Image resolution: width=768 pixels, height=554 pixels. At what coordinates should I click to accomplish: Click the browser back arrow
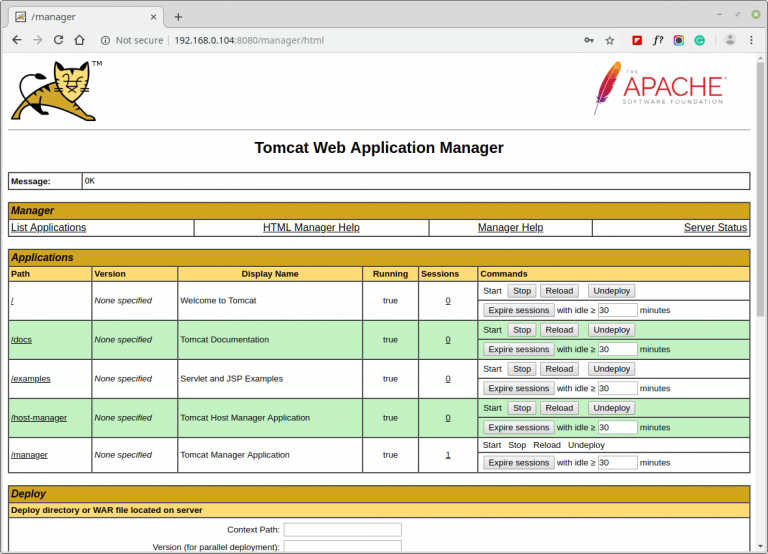click(16, 40)
